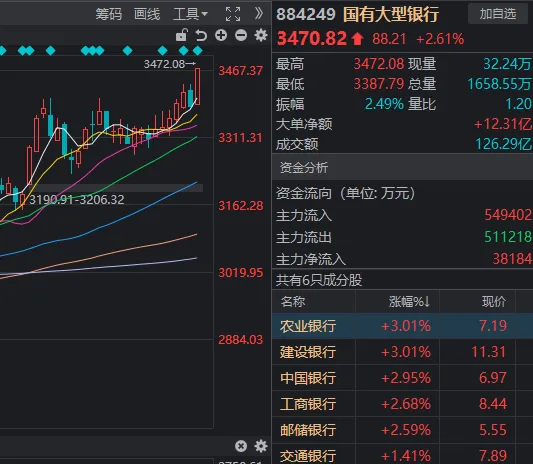Click 主力净流入 value 38184
The width and height of the screenshot is (533, 464).
512,259
